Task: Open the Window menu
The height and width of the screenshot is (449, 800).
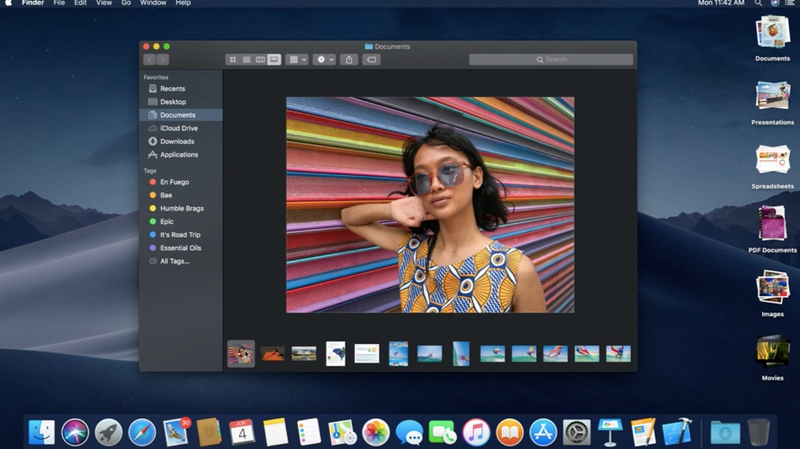Action: (x=153, y=3)
